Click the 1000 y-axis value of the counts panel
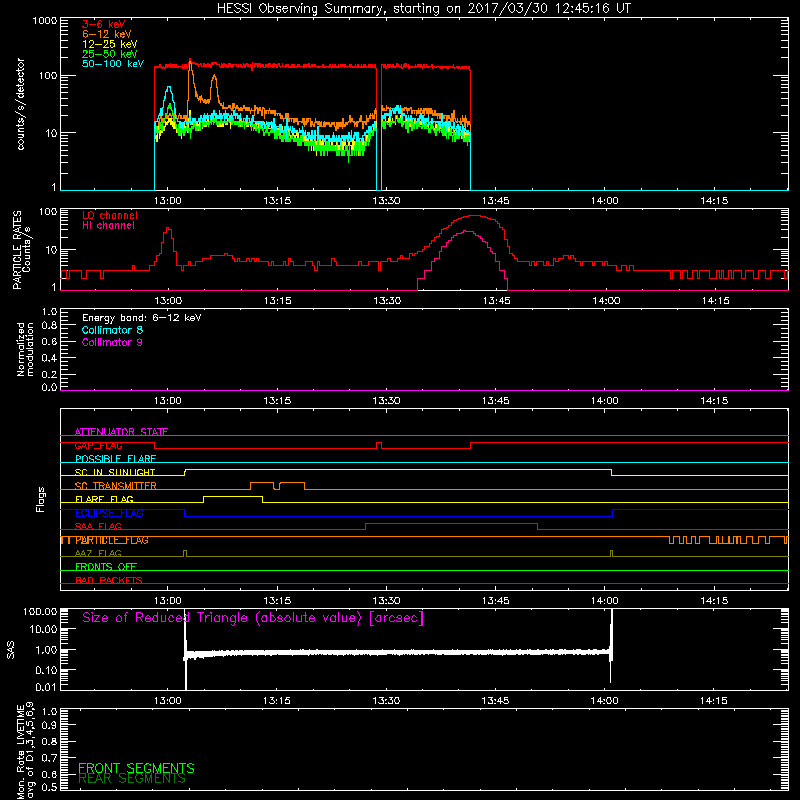Screen dimensions: 800x800 point(45,21)
